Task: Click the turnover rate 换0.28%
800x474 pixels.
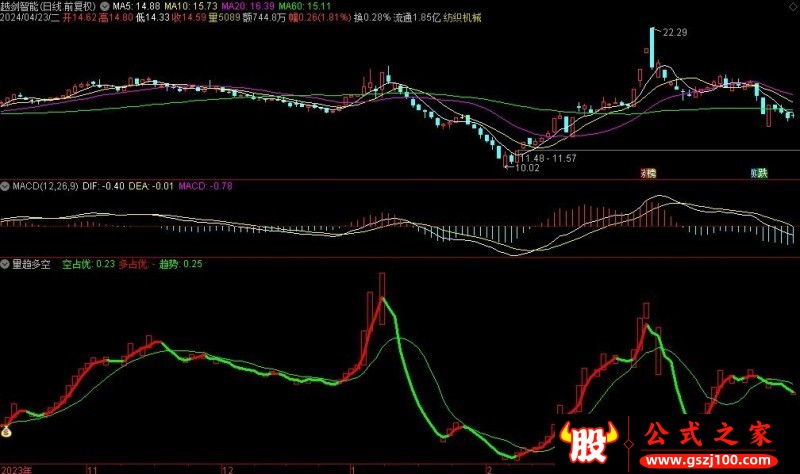Action: click(372, 18)
